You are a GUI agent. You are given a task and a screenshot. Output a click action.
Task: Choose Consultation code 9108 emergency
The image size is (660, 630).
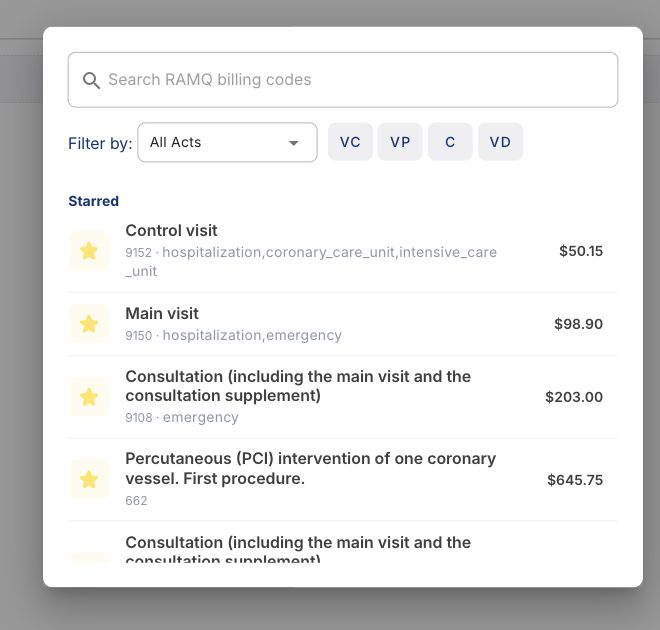click(x=343, y=397)
